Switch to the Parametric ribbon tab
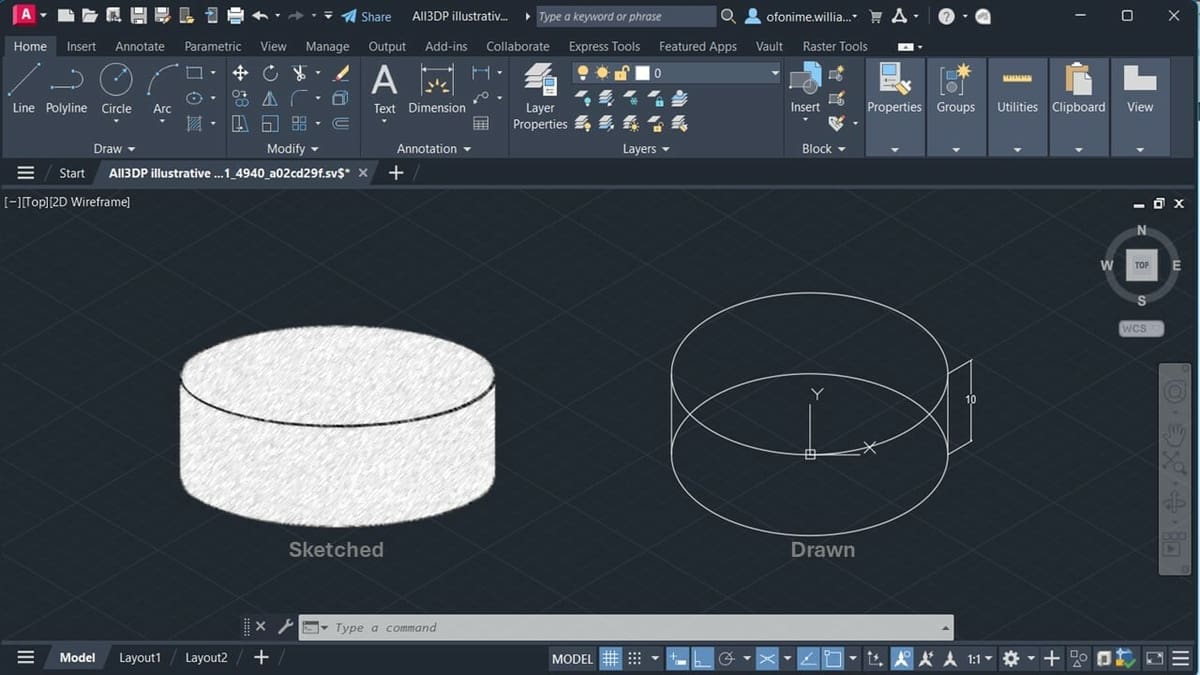Viewport: 1200px width, 675px height. 212,46
